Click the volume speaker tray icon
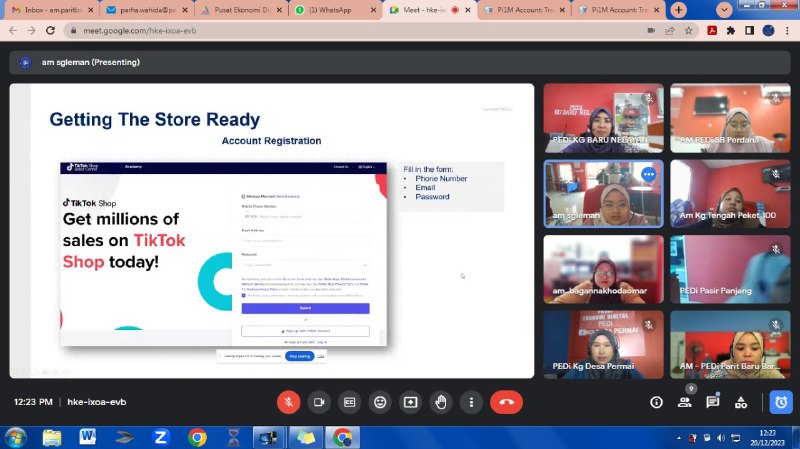800x449 pixels. click(x=720, y=438)
